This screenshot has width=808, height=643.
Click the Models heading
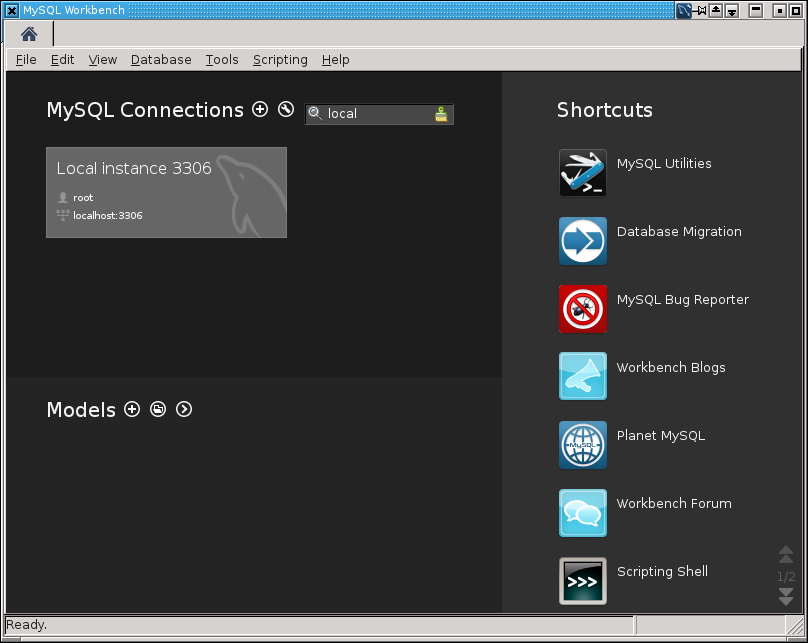[81, 410]
